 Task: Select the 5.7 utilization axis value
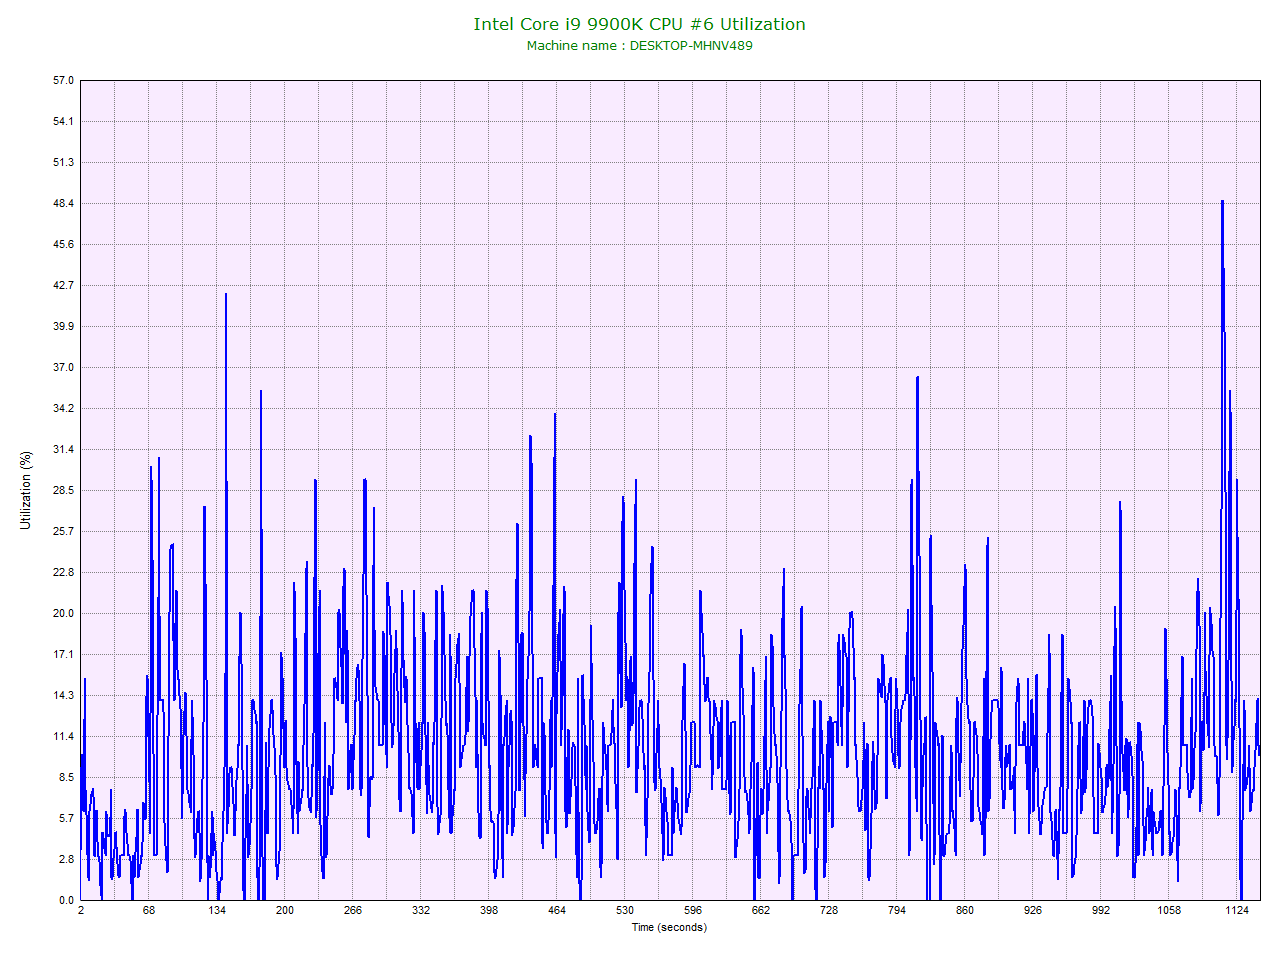click(x=66, y=818)
